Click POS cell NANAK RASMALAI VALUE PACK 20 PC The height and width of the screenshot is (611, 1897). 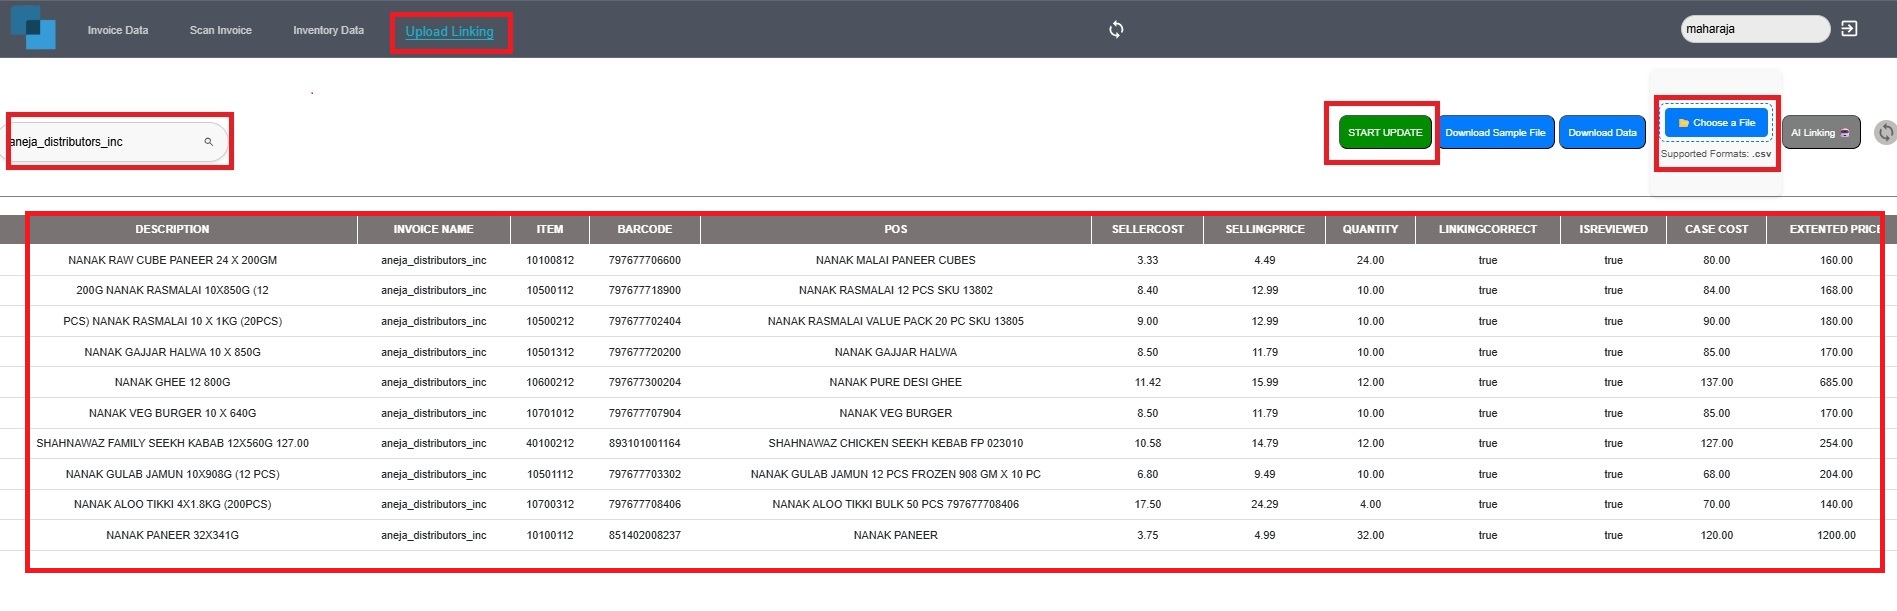[896, 321]
